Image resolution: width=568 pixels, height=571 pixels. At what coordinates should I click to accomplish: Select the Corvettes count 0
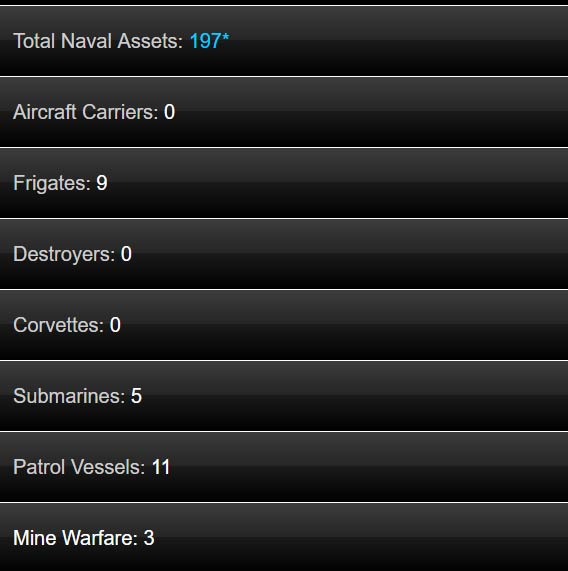tap(115, 325)
